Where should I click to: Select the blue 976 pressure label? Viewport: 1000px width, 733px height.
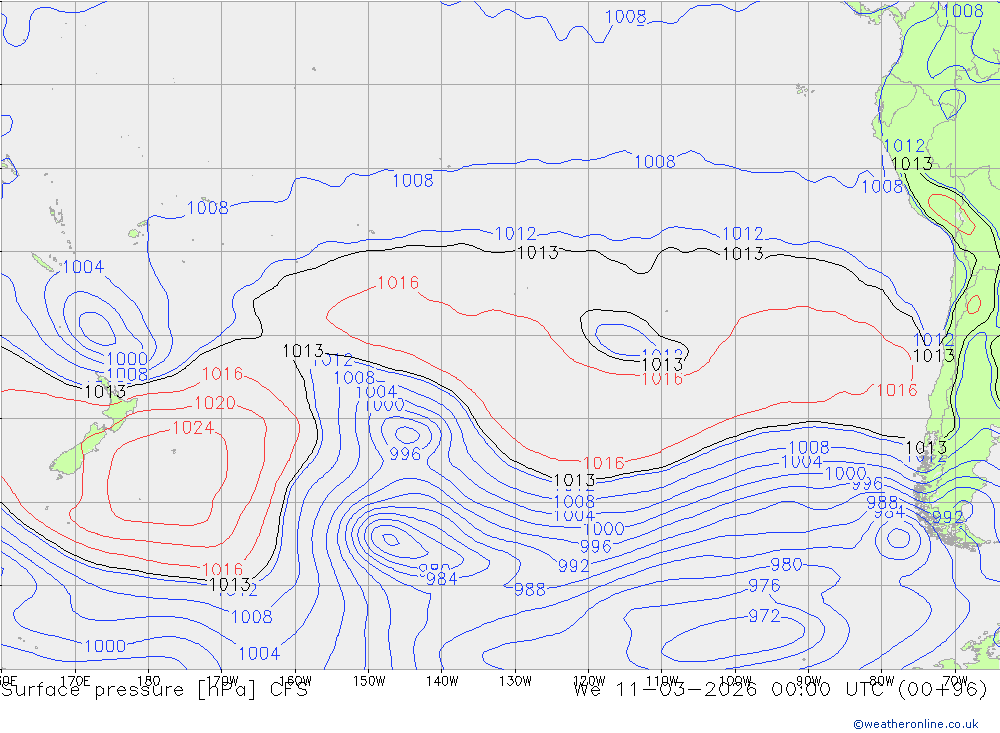click(764, 586)
